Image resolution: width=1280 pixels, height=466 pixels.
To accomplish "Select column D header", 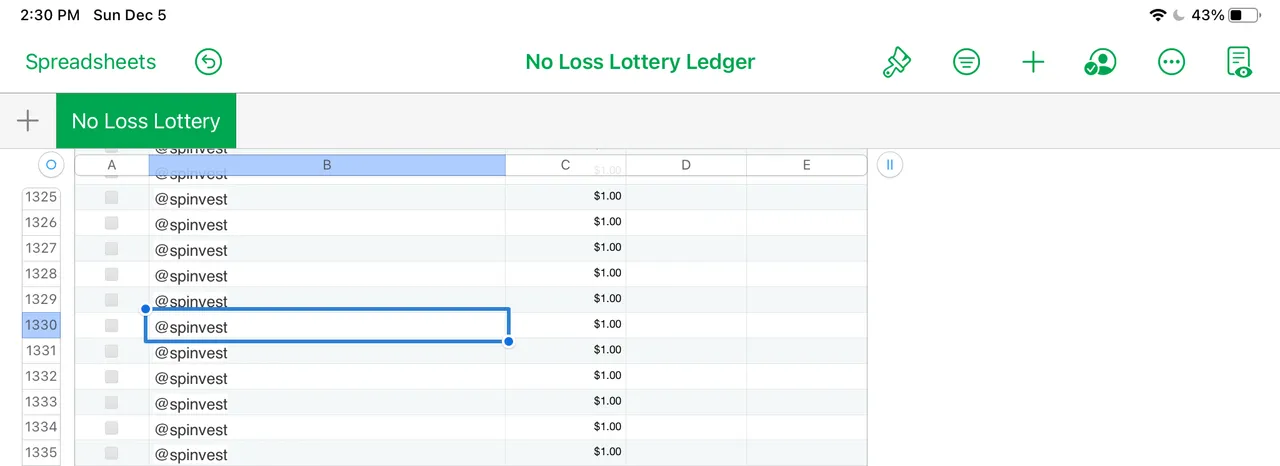I will point(686,165).
